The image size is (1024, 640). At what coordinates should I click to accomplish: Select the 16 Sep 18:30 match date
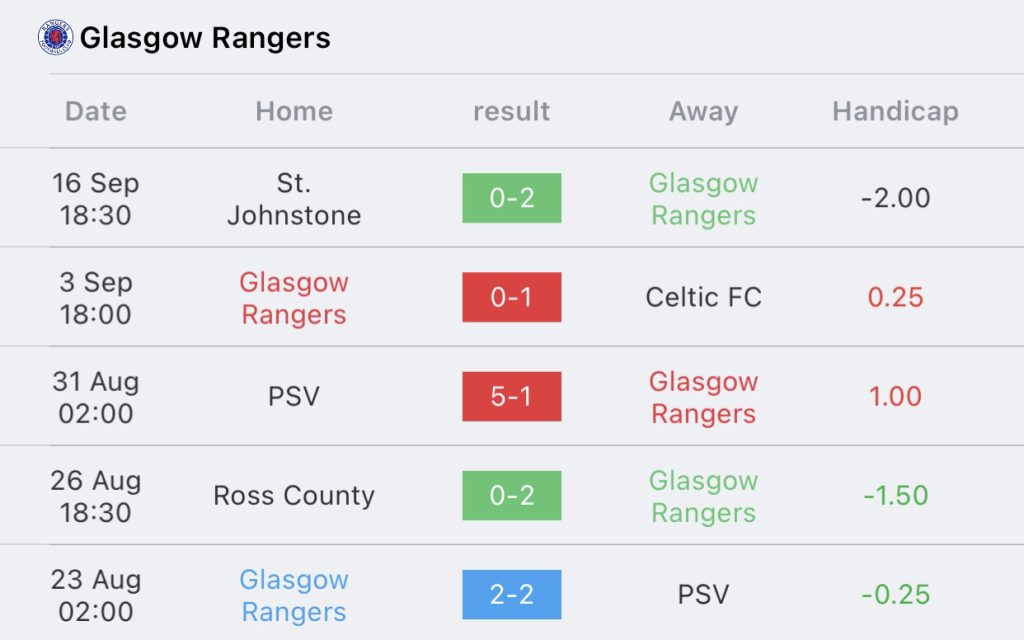coord(96,199)
